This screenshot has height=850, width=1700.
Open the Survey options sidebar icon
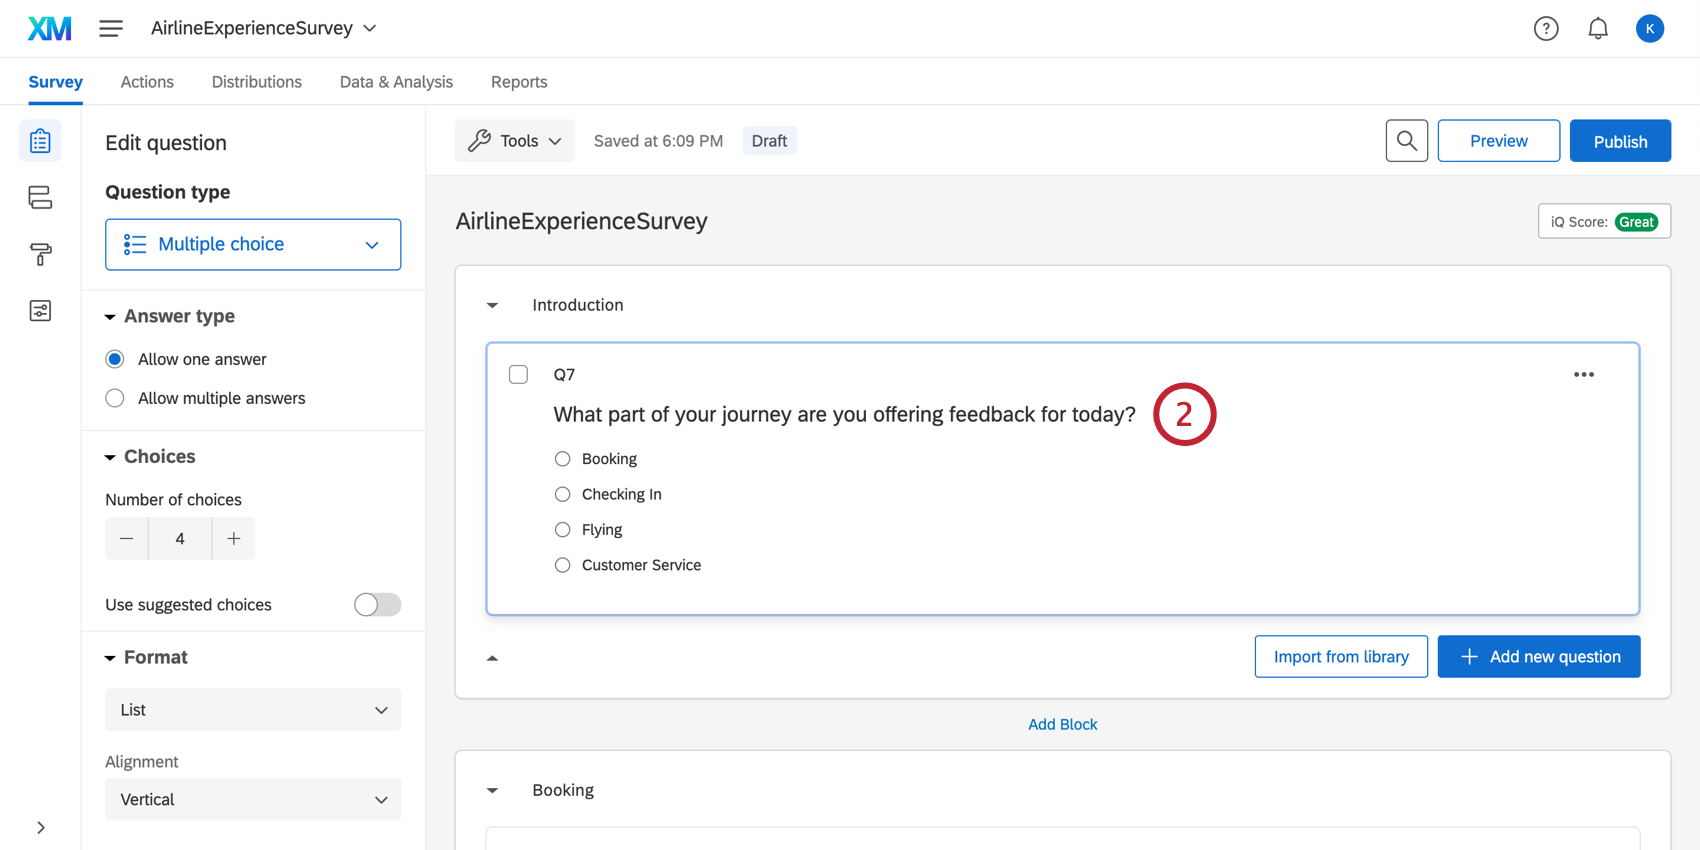[40, 311]
